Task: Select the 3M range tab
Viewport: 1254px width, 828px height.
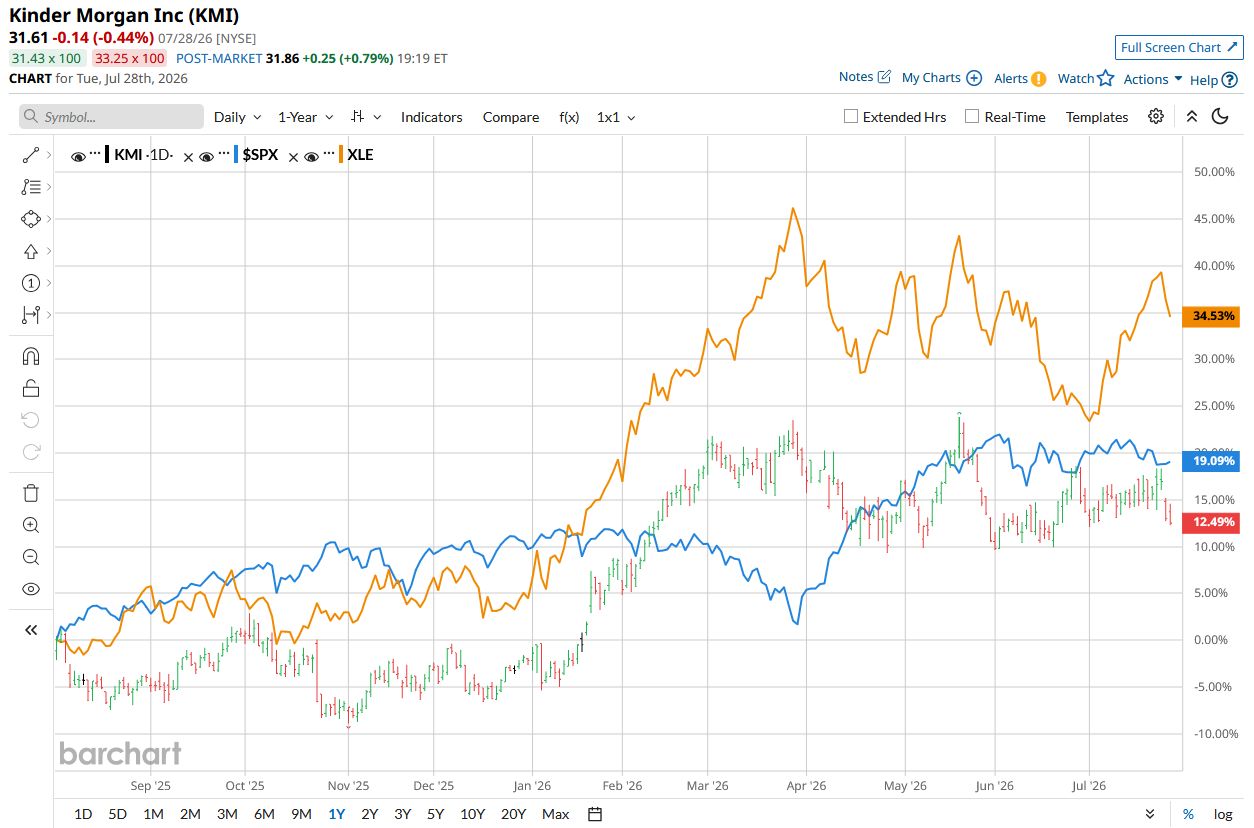Action: (227, 814)
